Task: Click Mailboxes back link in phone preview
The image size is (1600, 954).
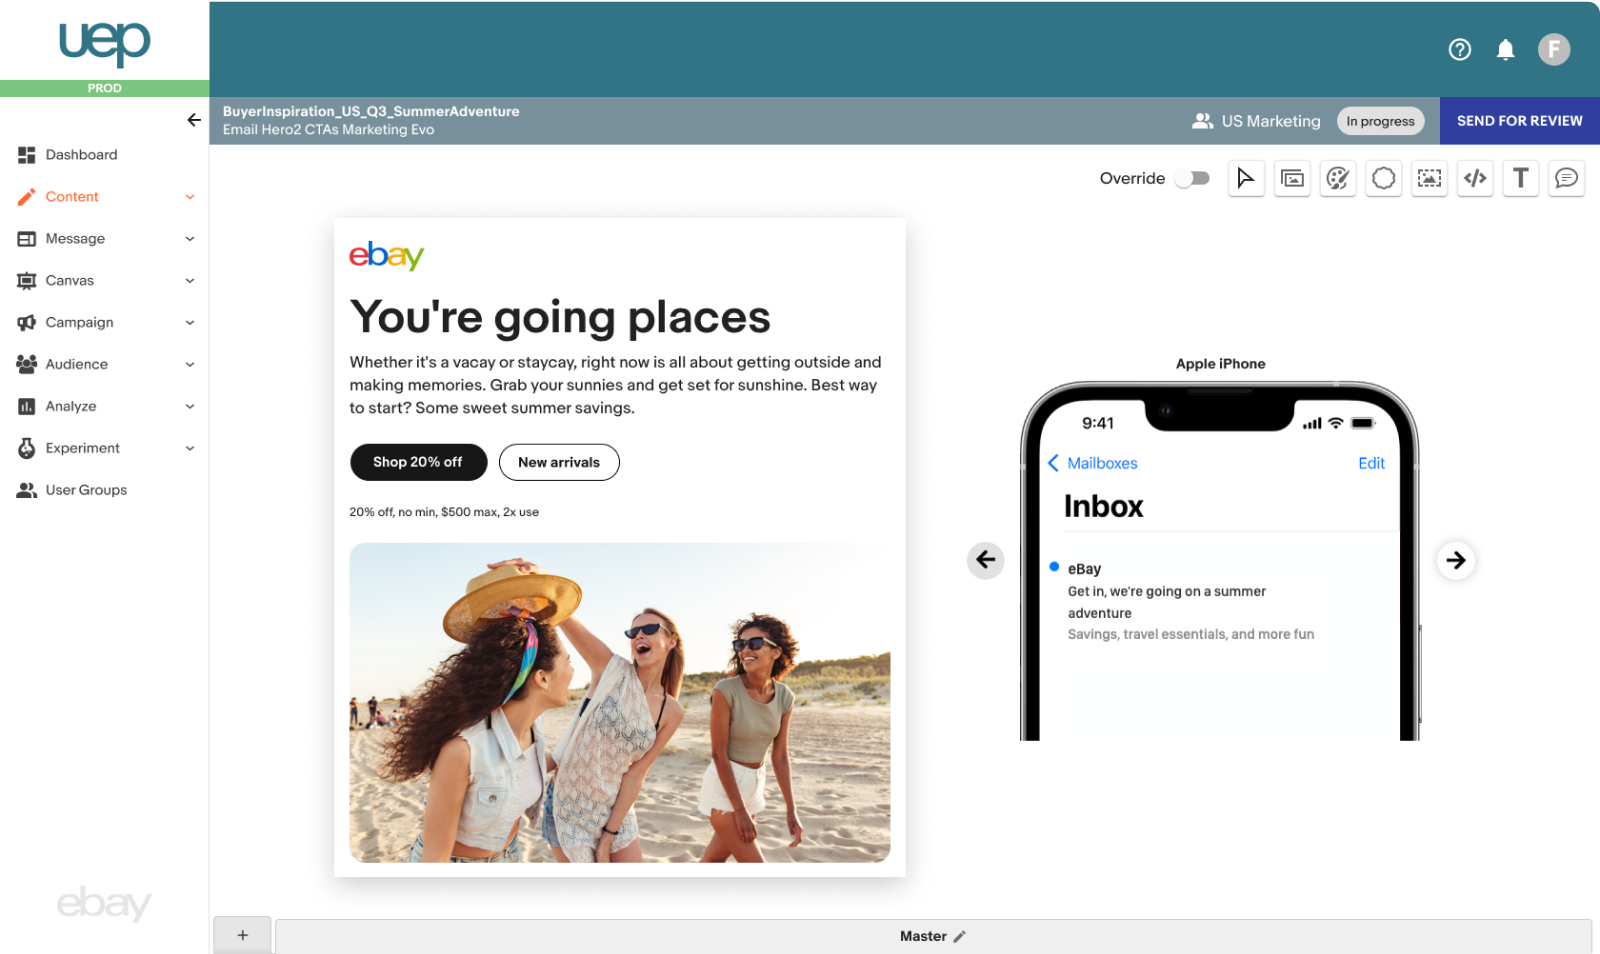Action: 1093,463
